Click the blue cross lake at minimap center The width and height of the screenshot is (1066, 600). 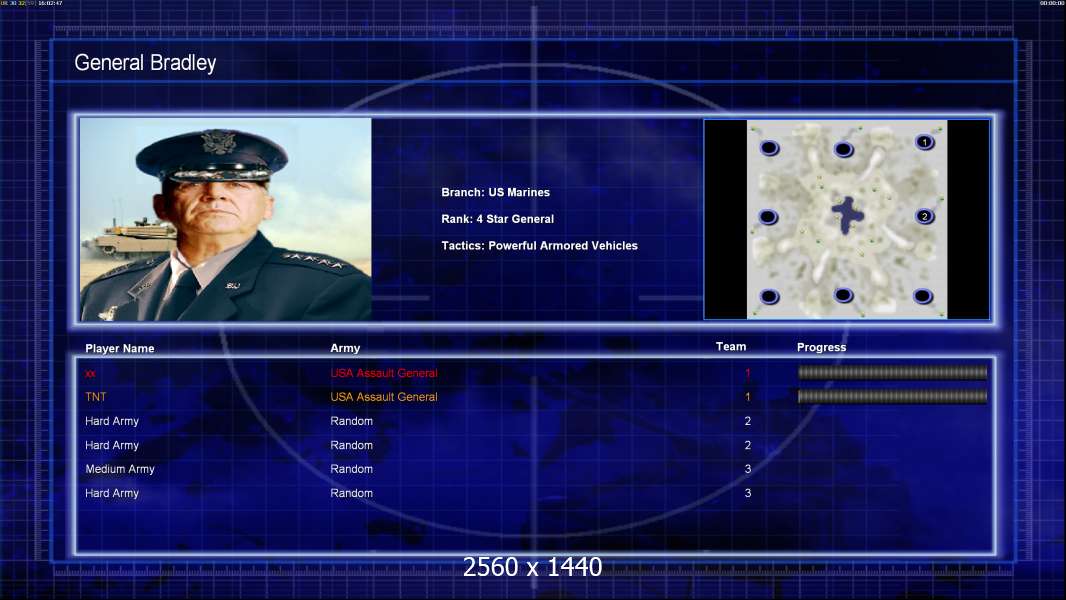coord(847,215)
